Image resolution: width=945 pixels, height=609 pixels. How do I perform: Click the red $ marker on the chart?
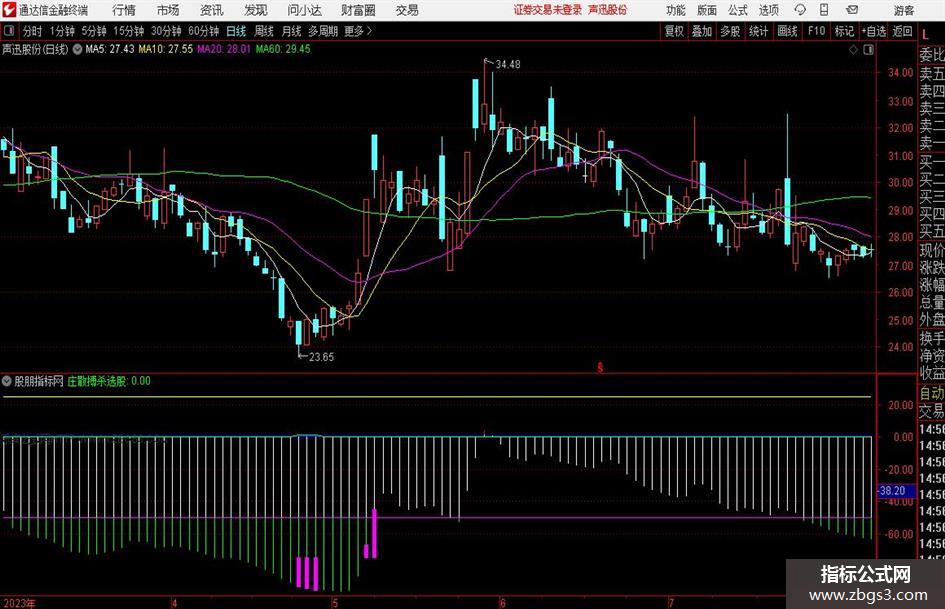(x=600, y=367)
